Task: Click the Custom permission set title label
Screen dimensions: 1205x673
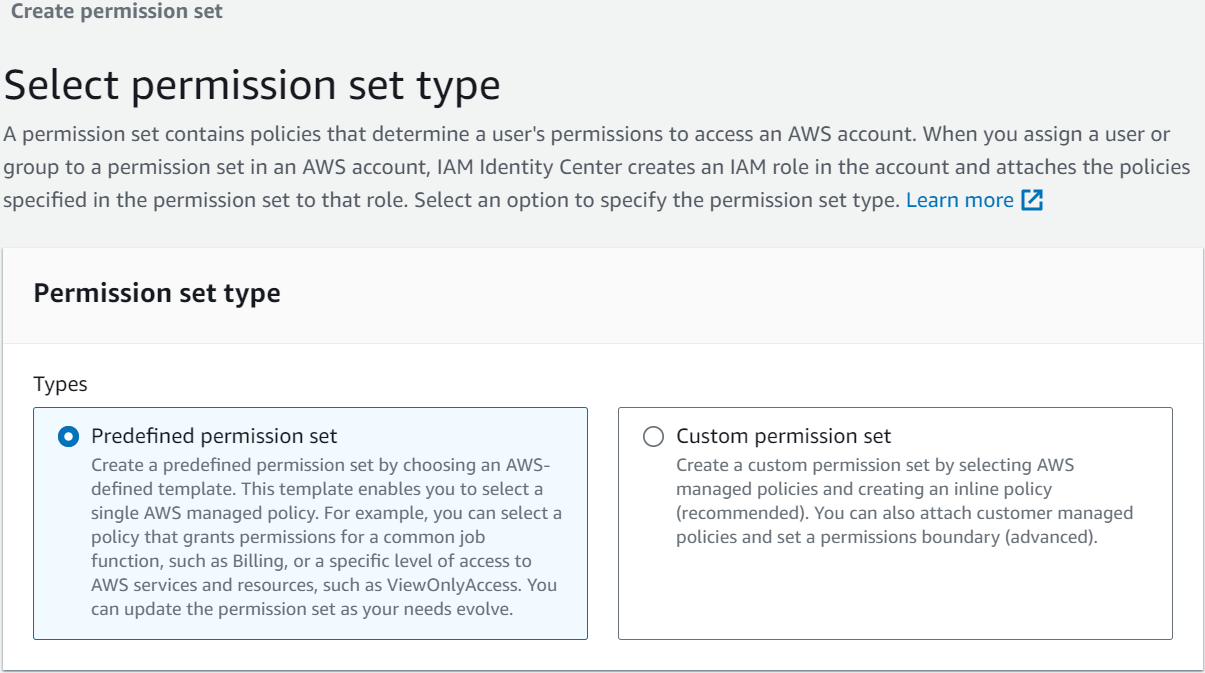Action: point(783,436)
